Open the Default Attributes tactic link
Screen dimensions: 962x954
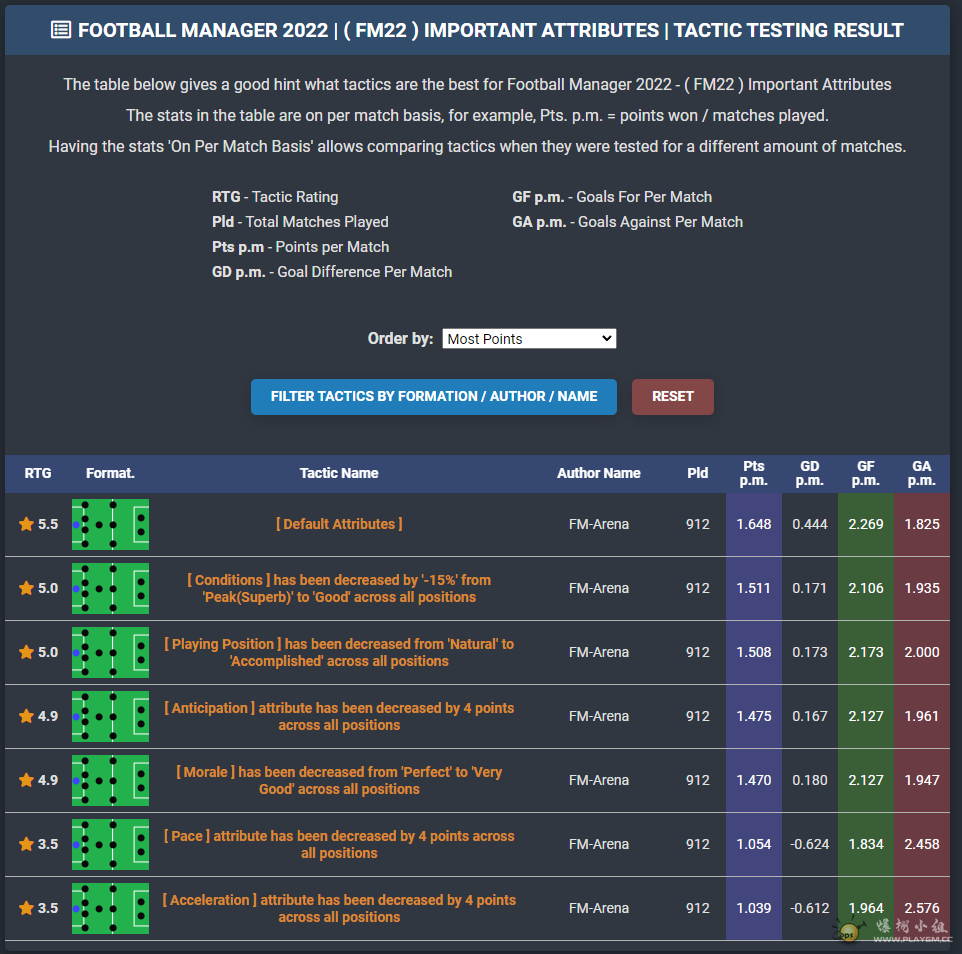[x=339, y=524]
